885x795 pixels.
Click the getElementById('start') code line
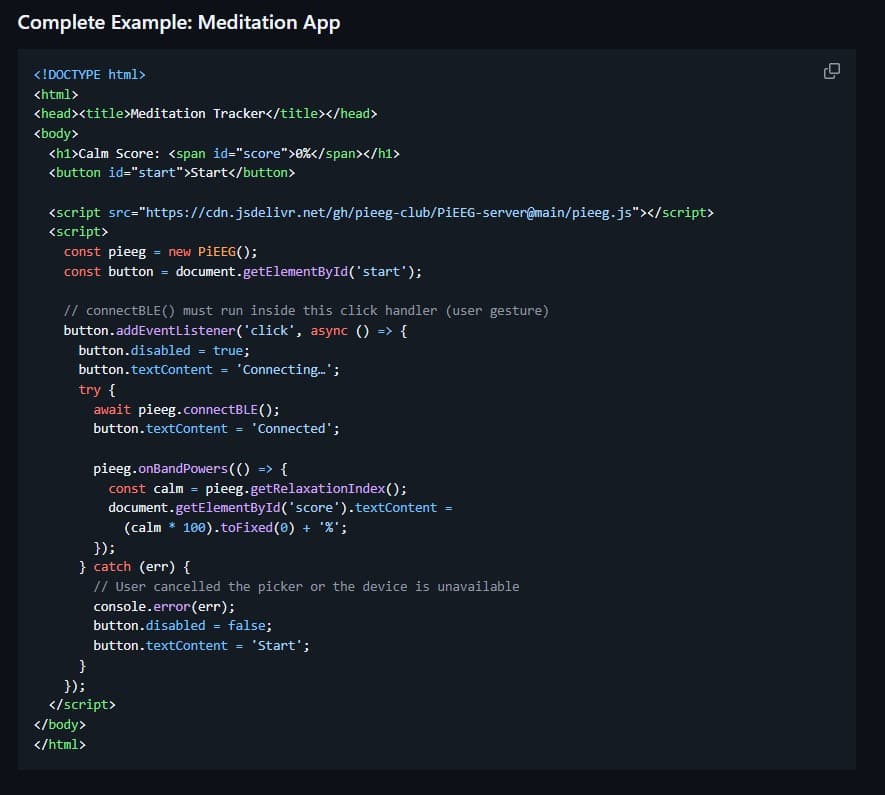[x=243, y=271]
